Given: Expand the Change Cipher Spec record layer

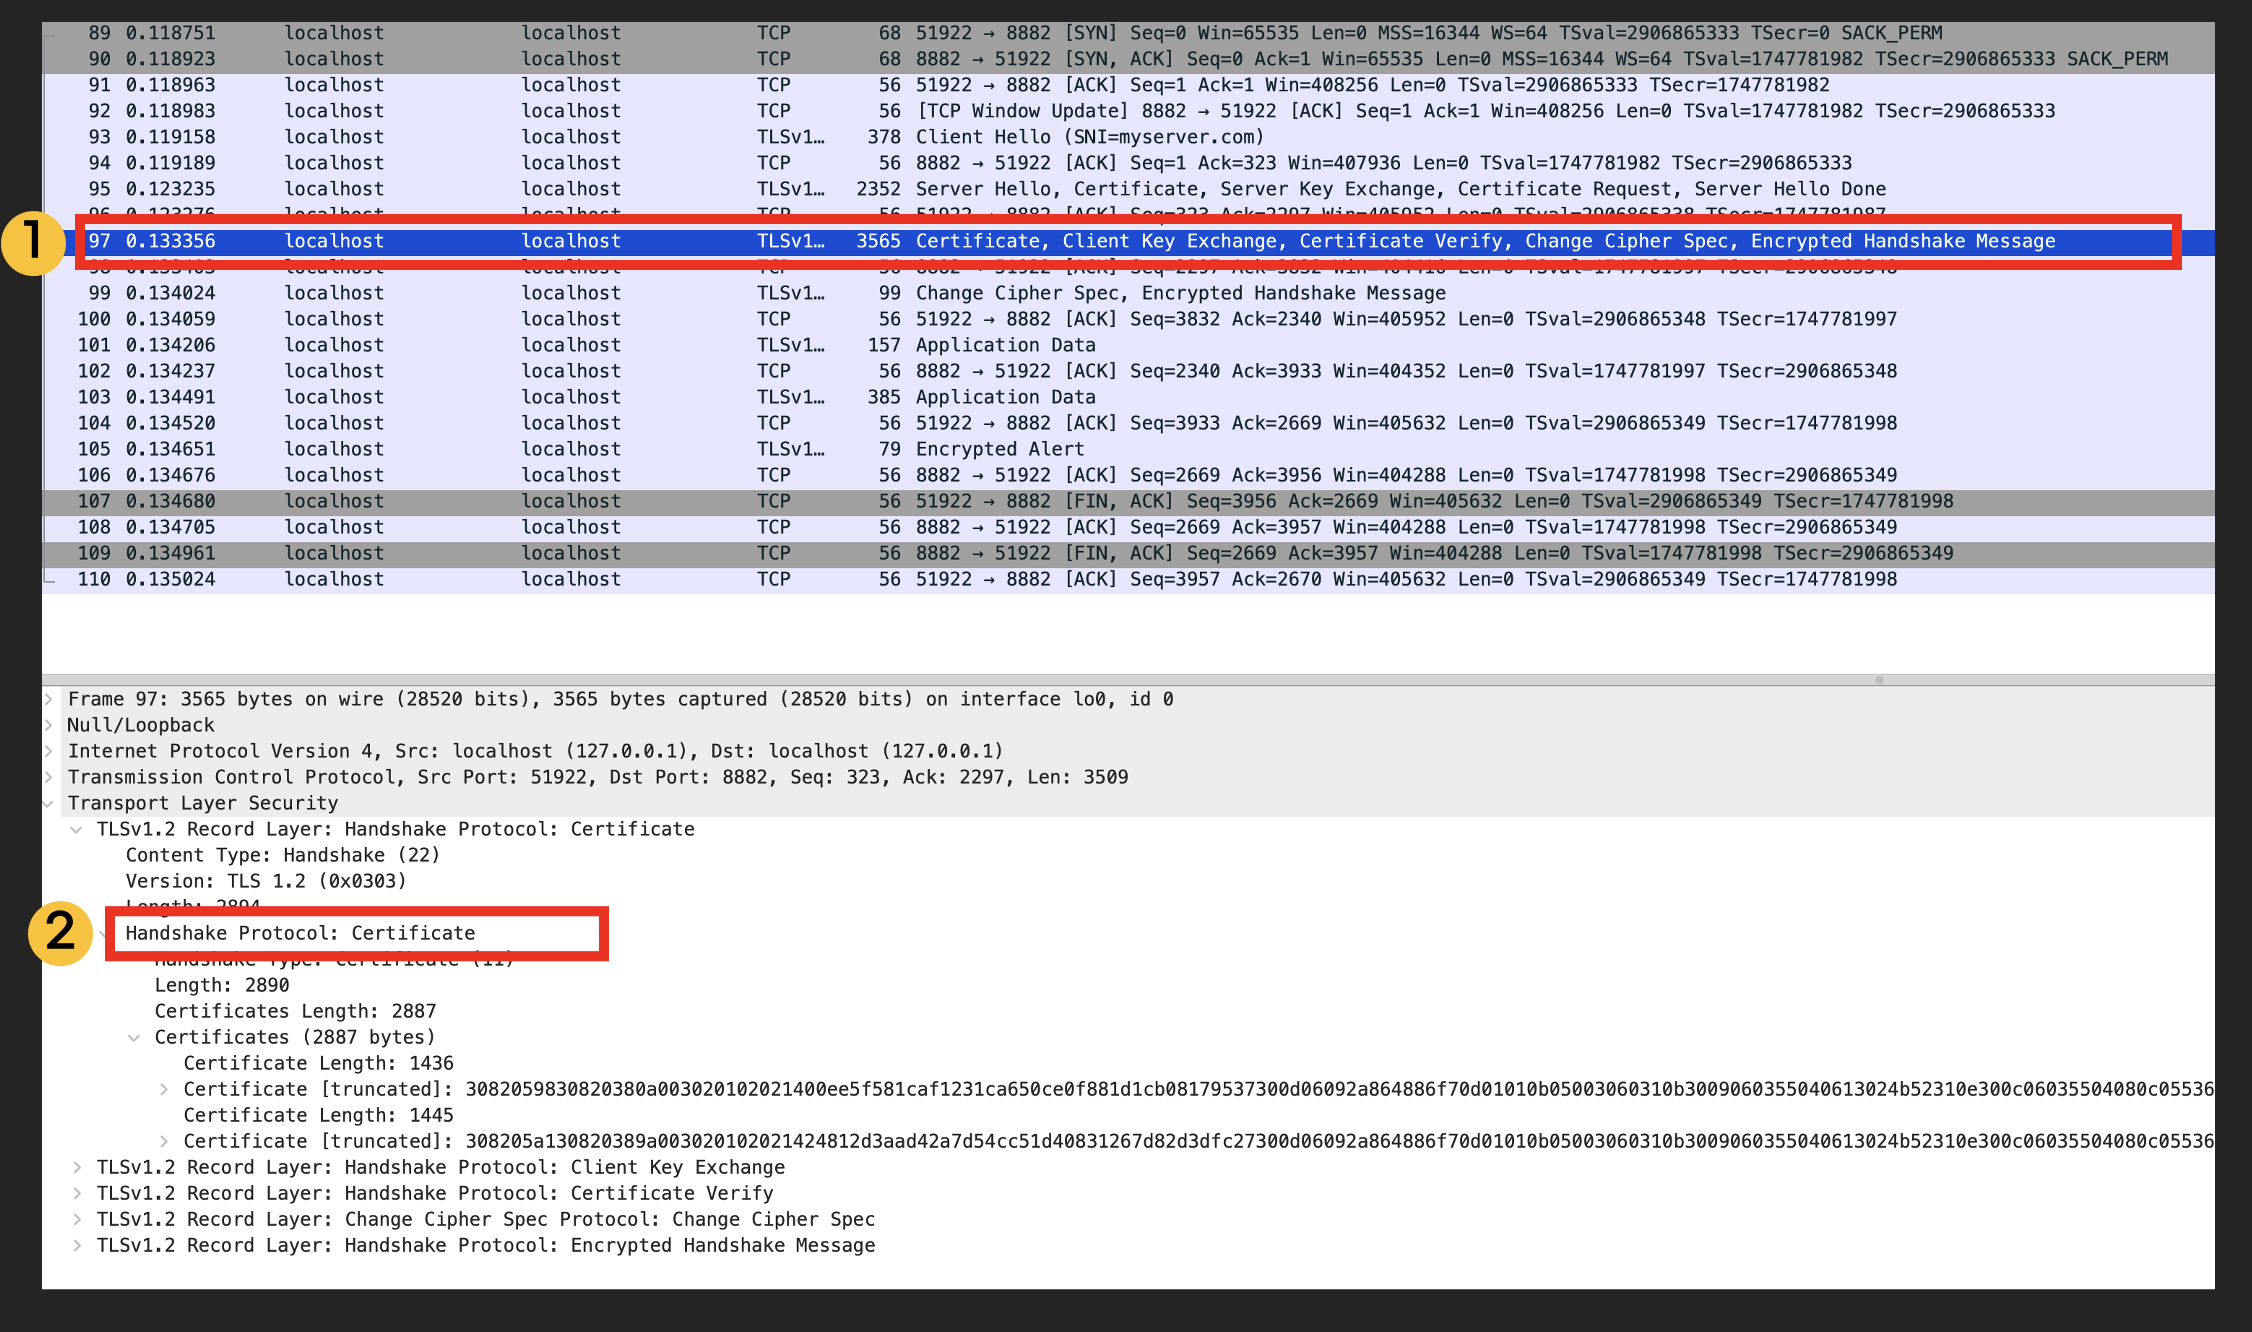Looking at the screenshot, I should pos(76,1219).
